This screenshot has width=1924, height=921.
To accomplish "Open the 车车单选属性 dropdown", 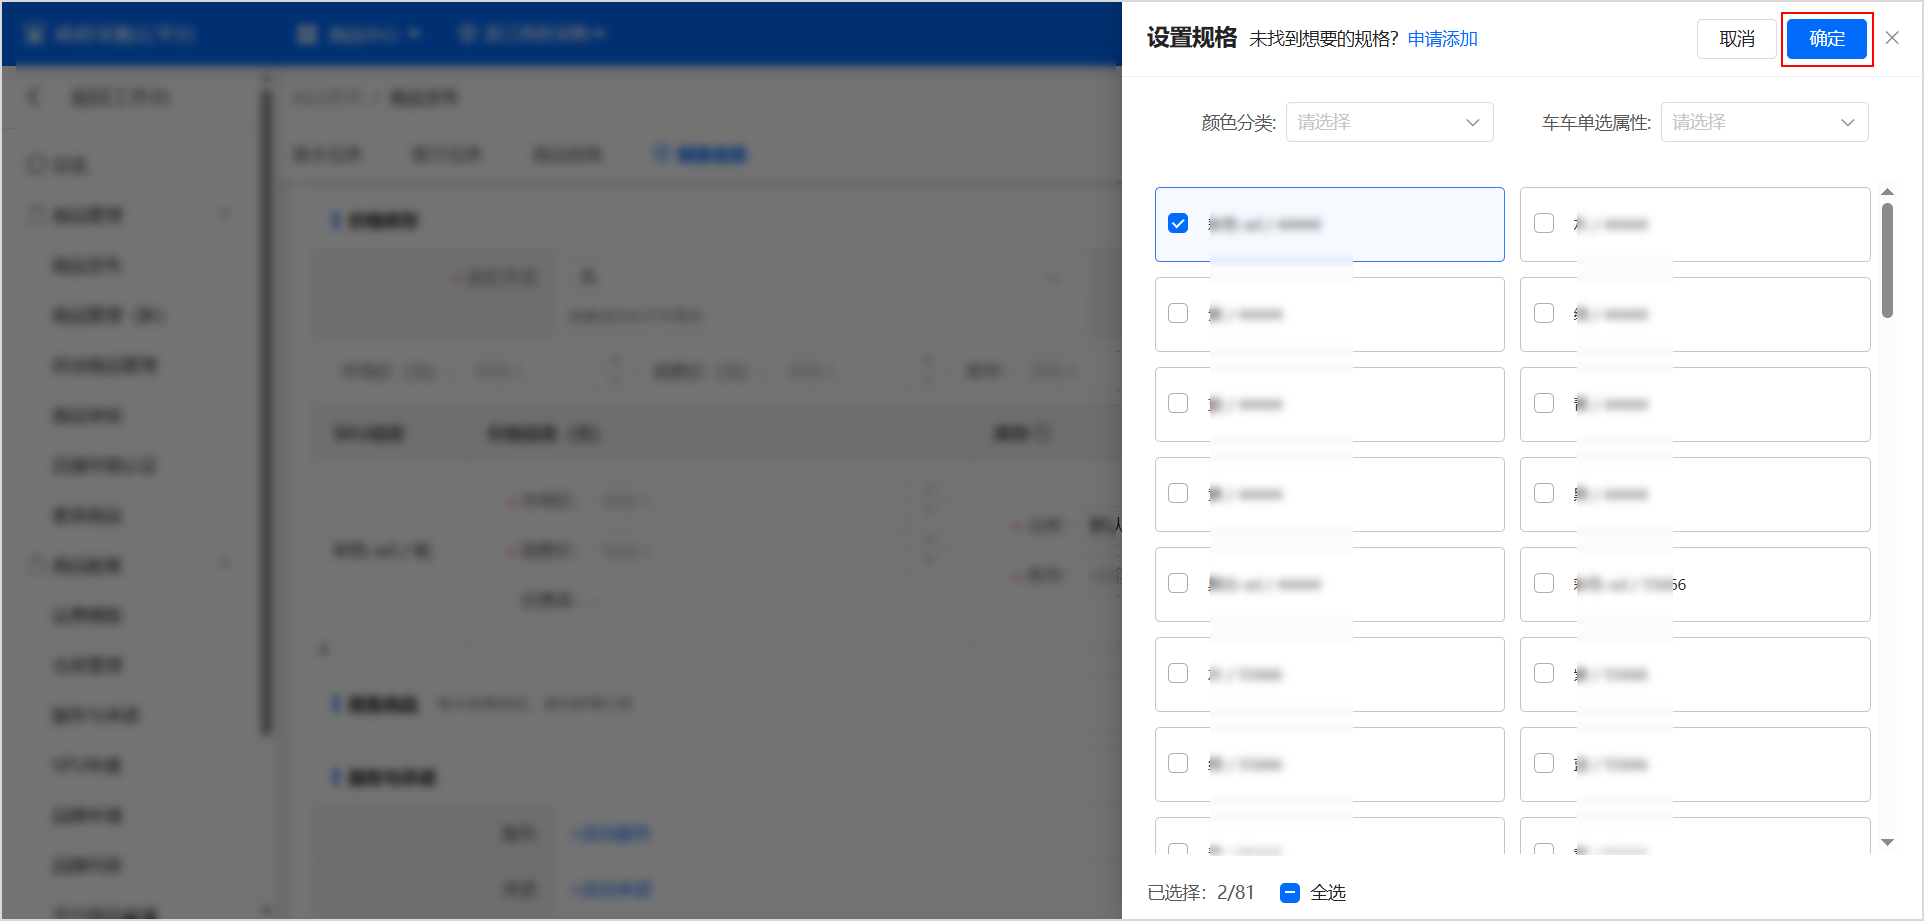I will [x=1763, y=123].
